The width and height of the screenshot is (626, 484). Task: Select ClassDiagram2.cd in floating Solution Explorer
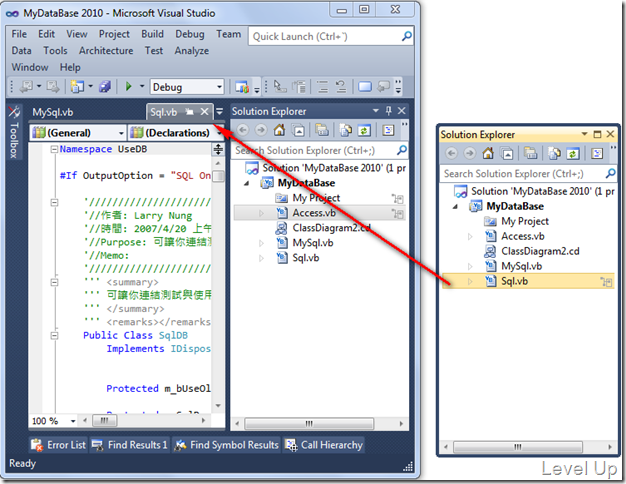point(540,251)
